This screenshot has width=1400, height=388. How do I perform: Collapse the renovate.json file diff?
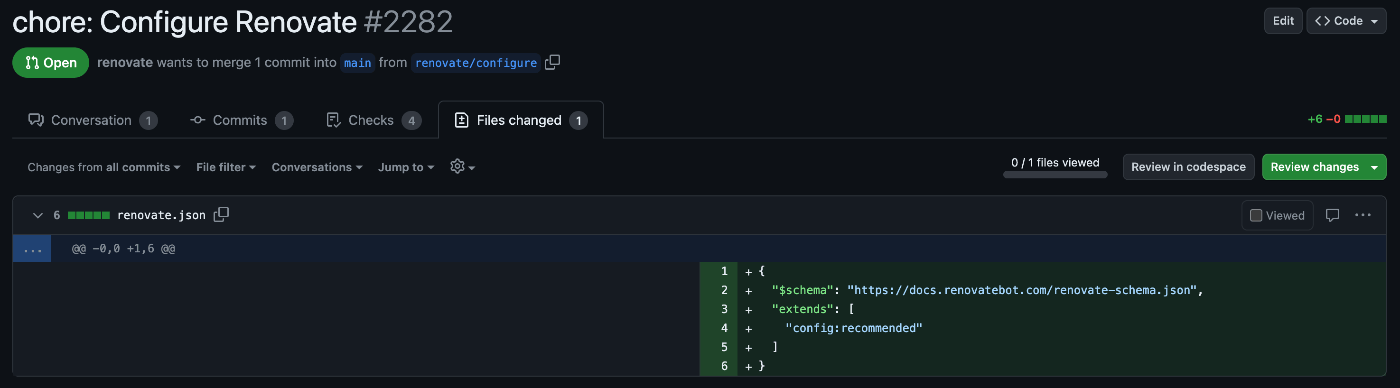pos(38,215)
